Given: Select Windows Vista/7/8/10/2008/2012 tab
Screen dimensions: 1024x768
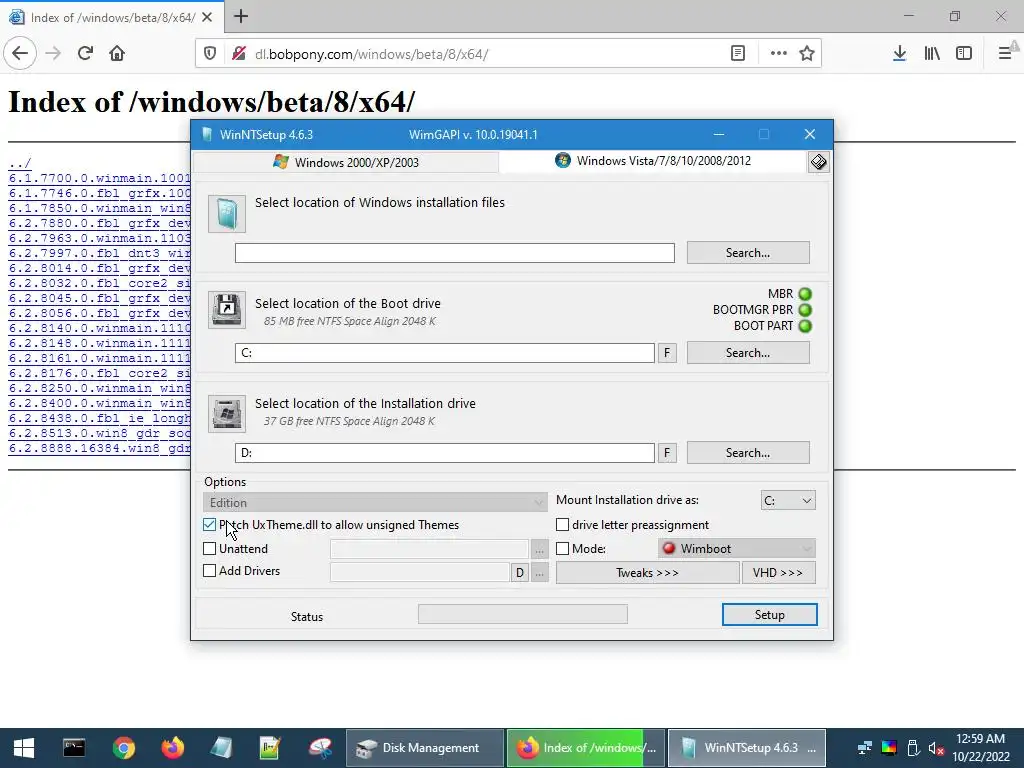Looking at the screenshot, I should tap(653, 161).
